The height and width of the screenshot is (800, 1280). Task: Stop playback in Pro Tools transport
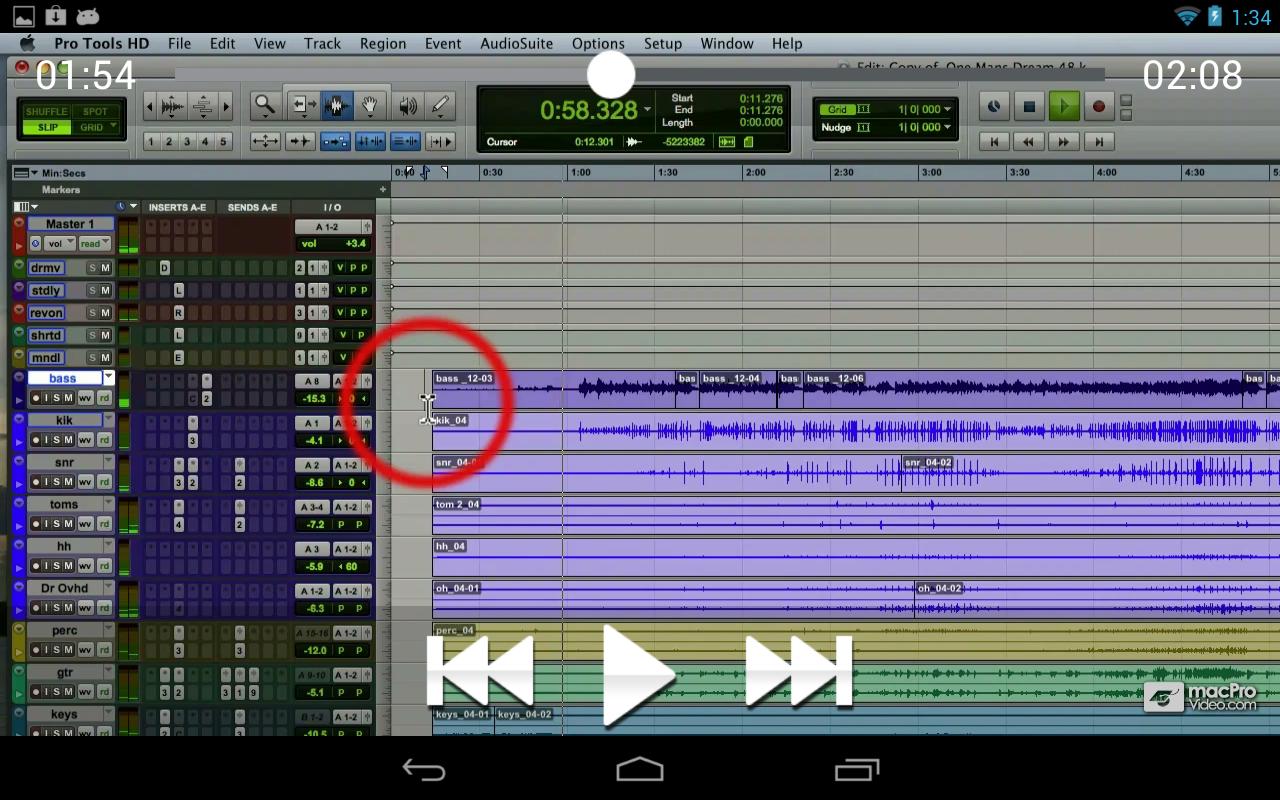1029,106
